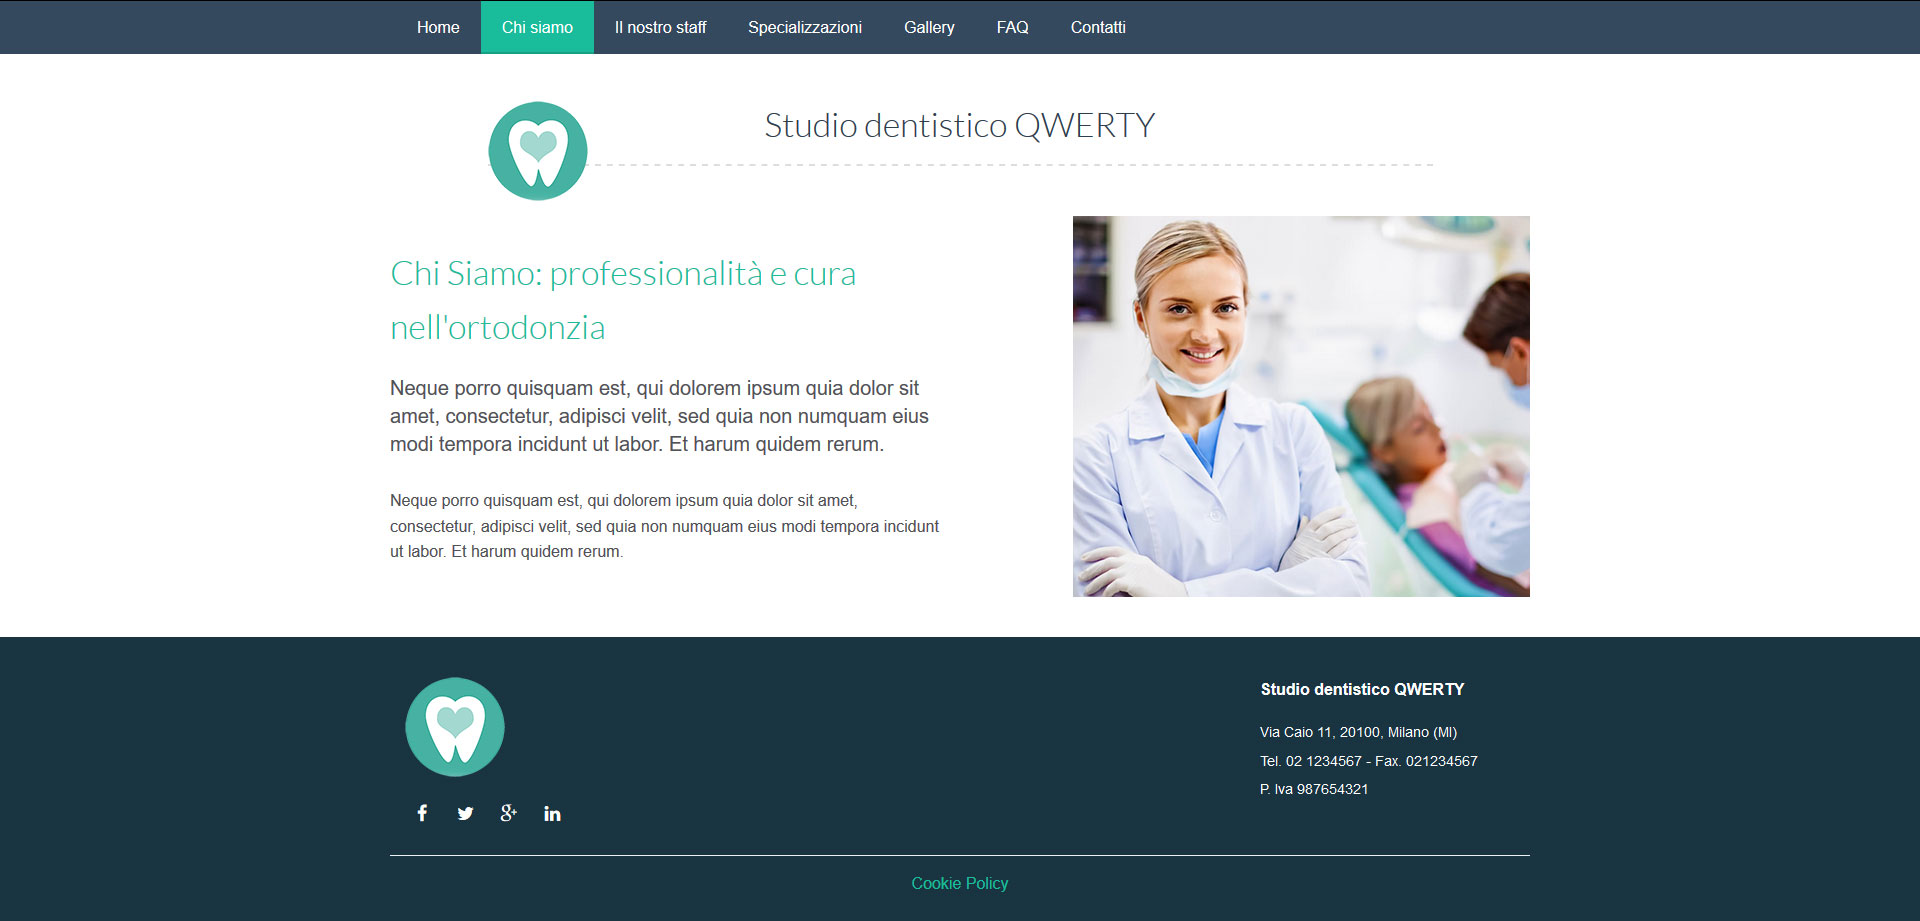Open the Twitter bird icon in the footer
This screenshot has height=921, width=1920.
tap(465, 813)
